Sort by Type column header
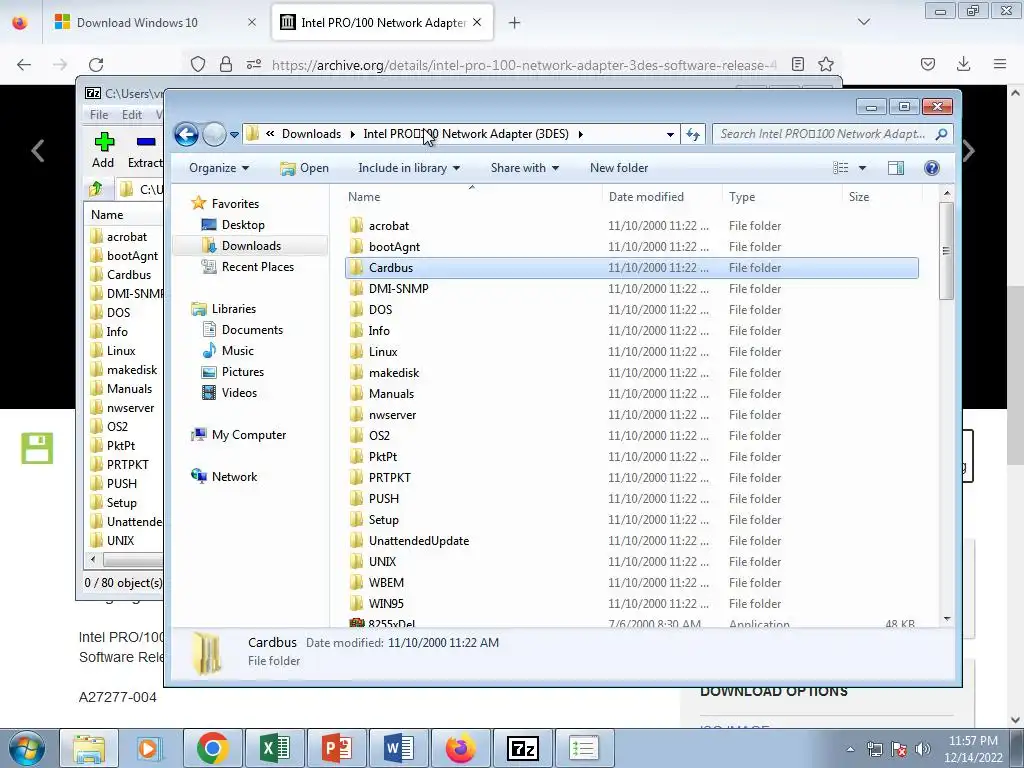Viewport: 1024px width, 768px height. [782, 197]
